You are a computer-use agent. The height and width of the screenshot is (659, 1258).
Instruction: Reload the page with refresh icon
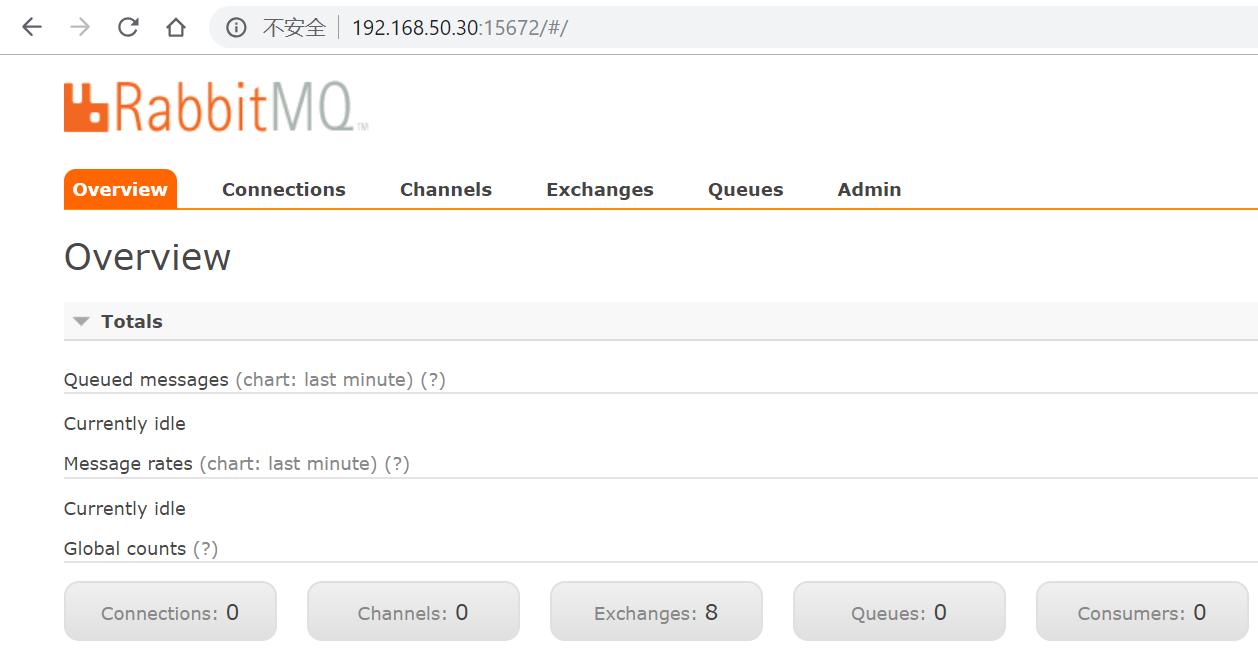128,27
